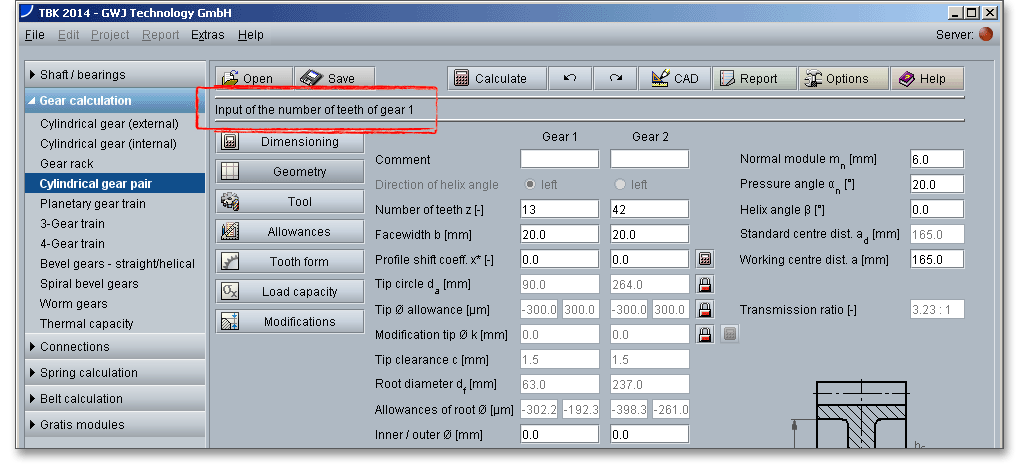This screenshot has height=464, width=1019.
Task: Open the Tooth form section
Action: tap(290, 262)
